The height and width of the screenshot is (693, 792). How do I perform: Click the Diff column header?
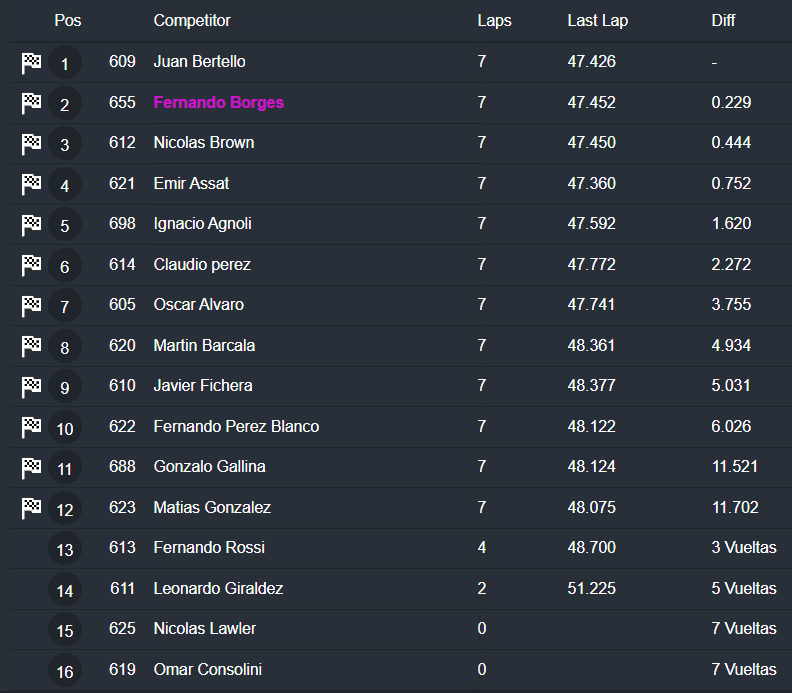(723, 20)
